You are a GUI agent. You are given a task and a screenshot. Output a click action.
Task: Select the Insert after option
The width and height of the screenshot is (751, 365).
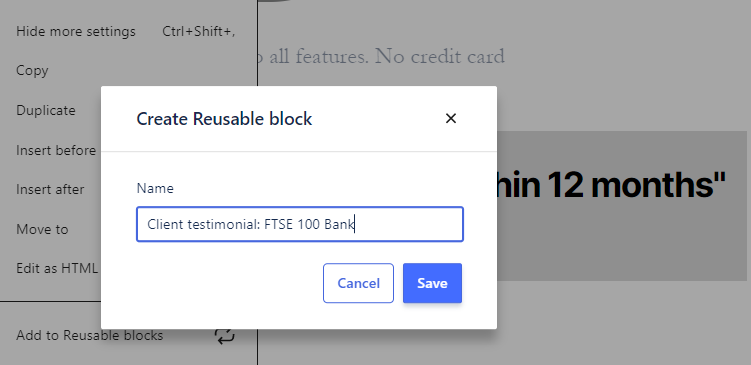click(x=50, y=190)
